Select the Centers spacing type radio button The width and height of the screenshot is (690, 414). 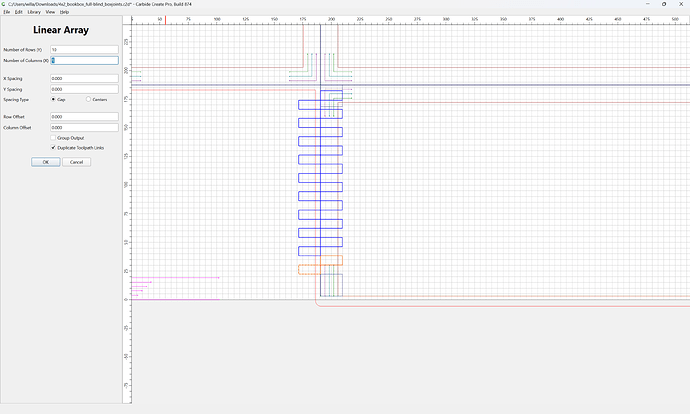(88, 99)
